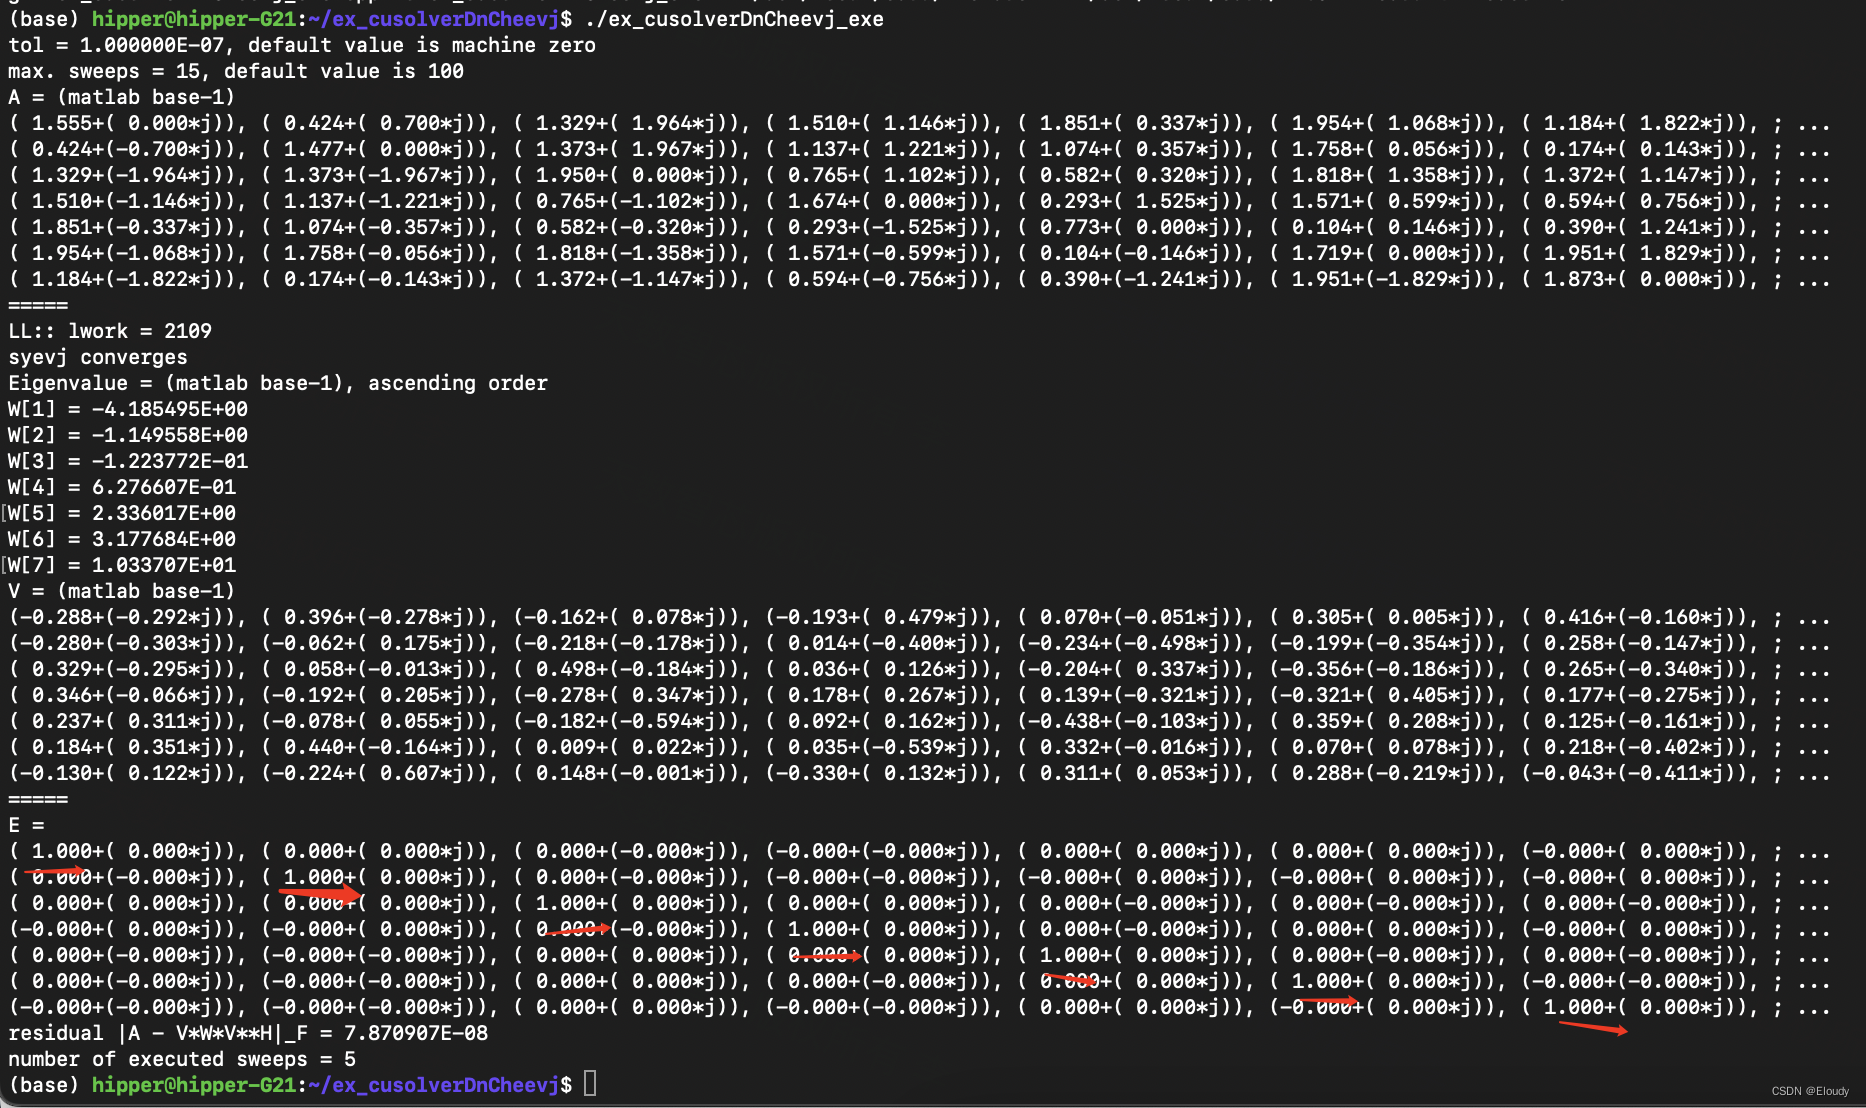Image resolution: width=1866 pixels, height=1108 pixels.
Task: Click the E = header line
Action: [x=26, y=825]
